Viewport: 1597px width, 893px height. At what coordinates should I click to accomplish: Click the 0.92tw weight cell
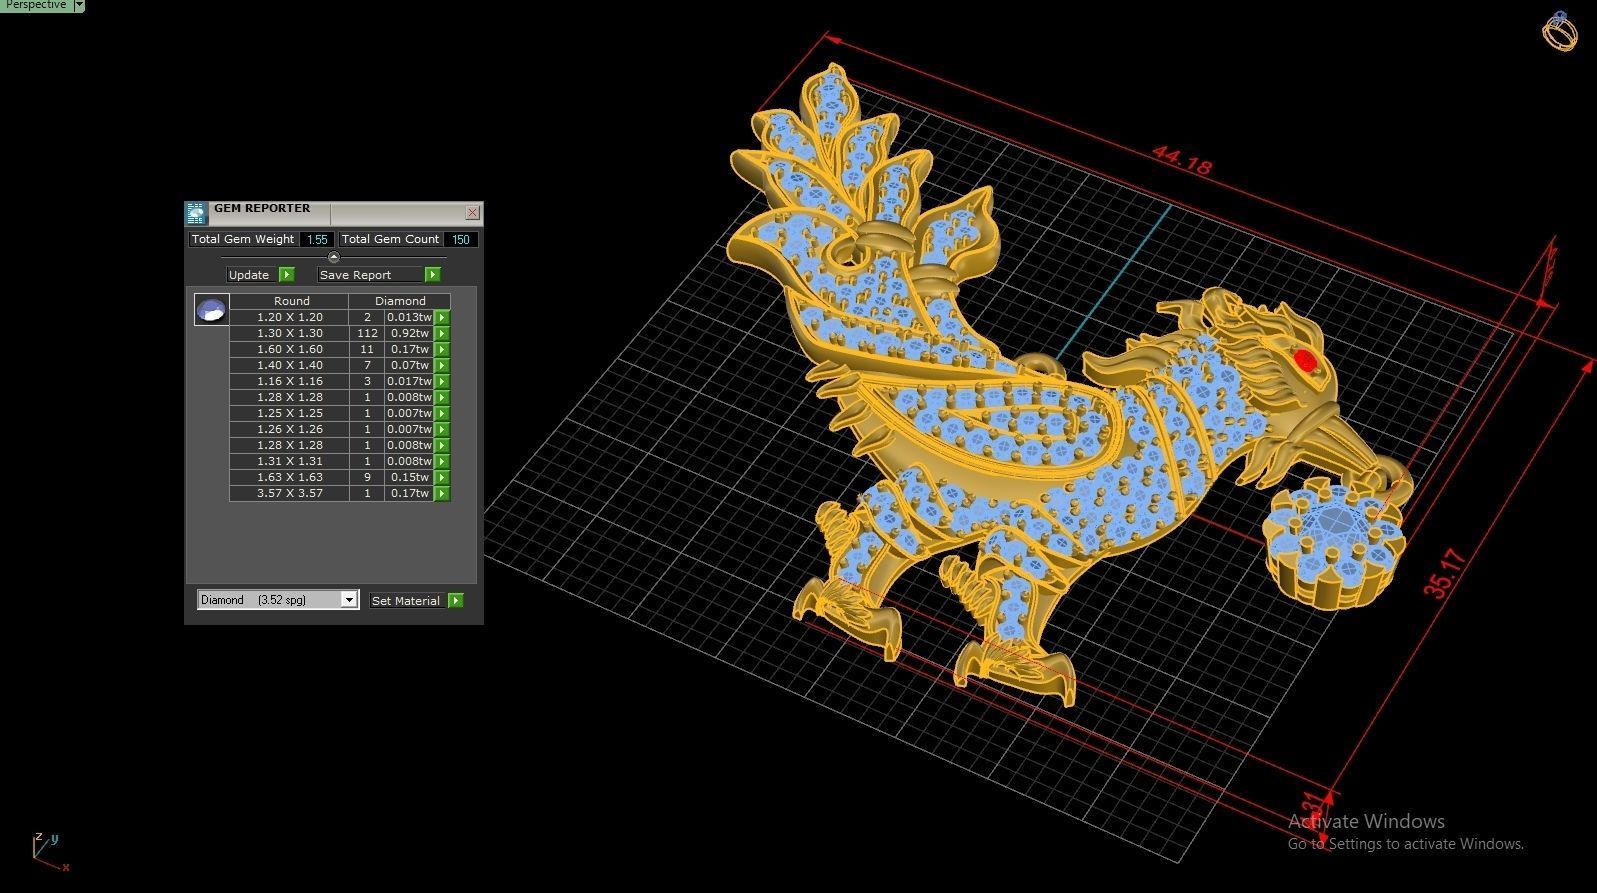(x=410, y=333)
